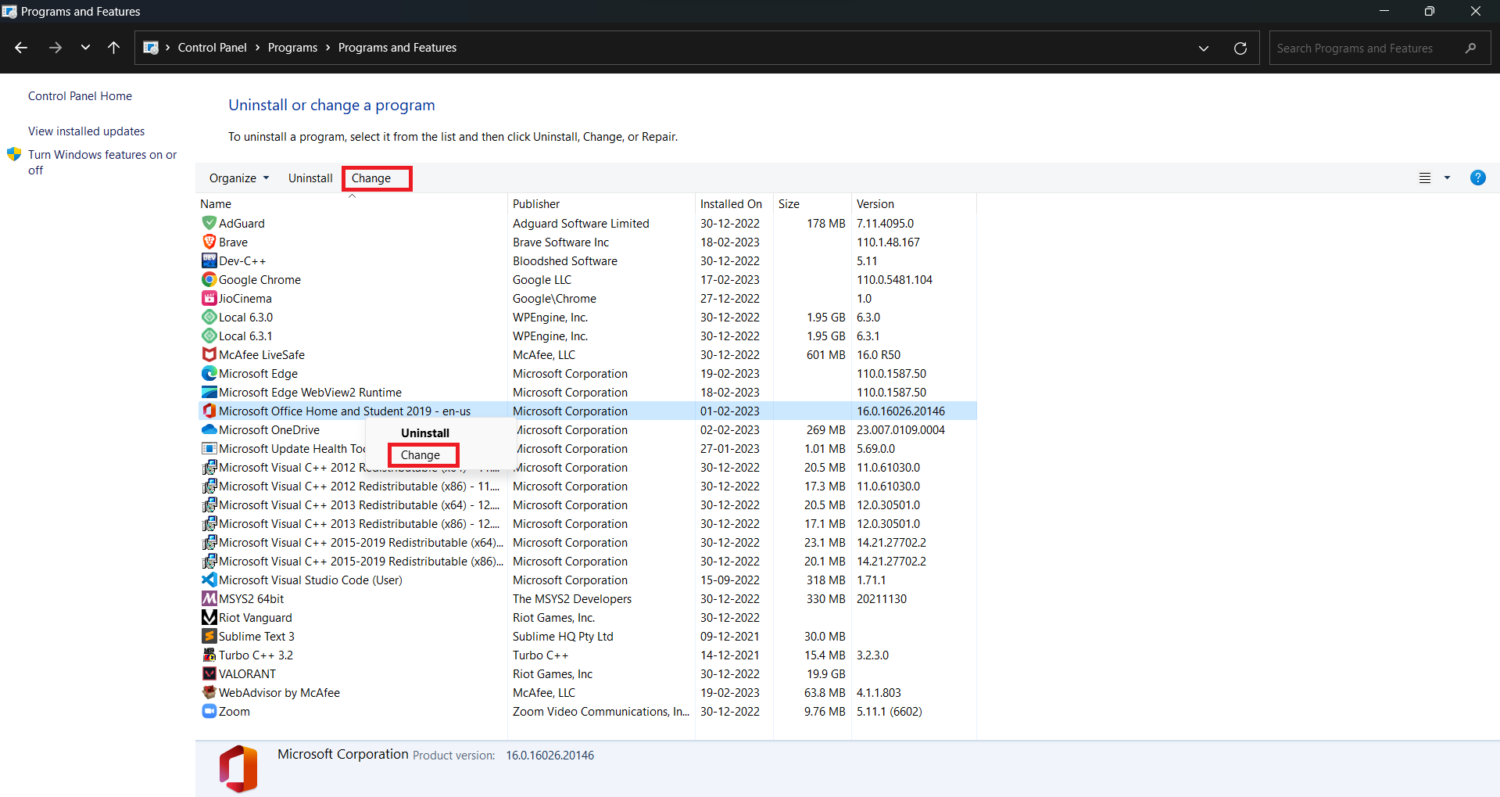
Task: Click Zoom Video Communications publisher cell
Action: point(601,711)
